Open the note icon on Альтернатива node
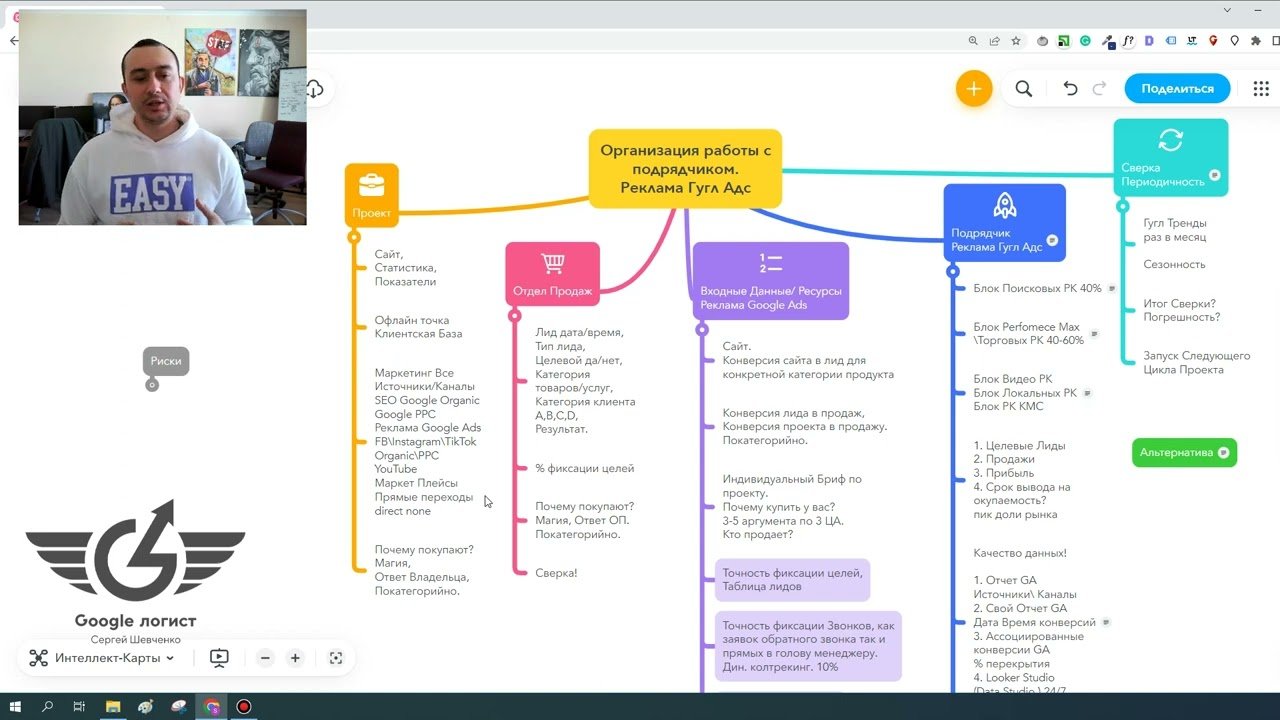The image size is (1280, 720). click(1223, 453)
